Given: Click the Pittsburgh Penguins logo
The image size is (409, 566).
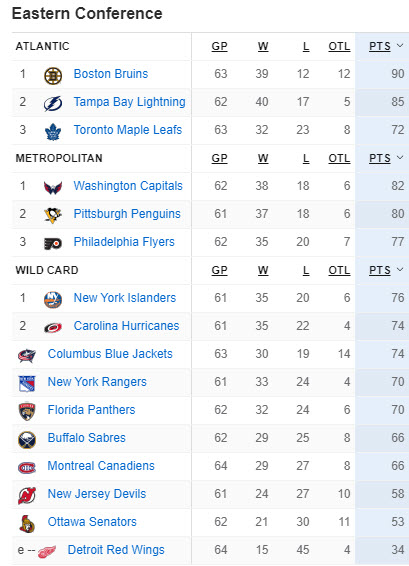Looking at the screenshot, I should [x=53, y=215].
